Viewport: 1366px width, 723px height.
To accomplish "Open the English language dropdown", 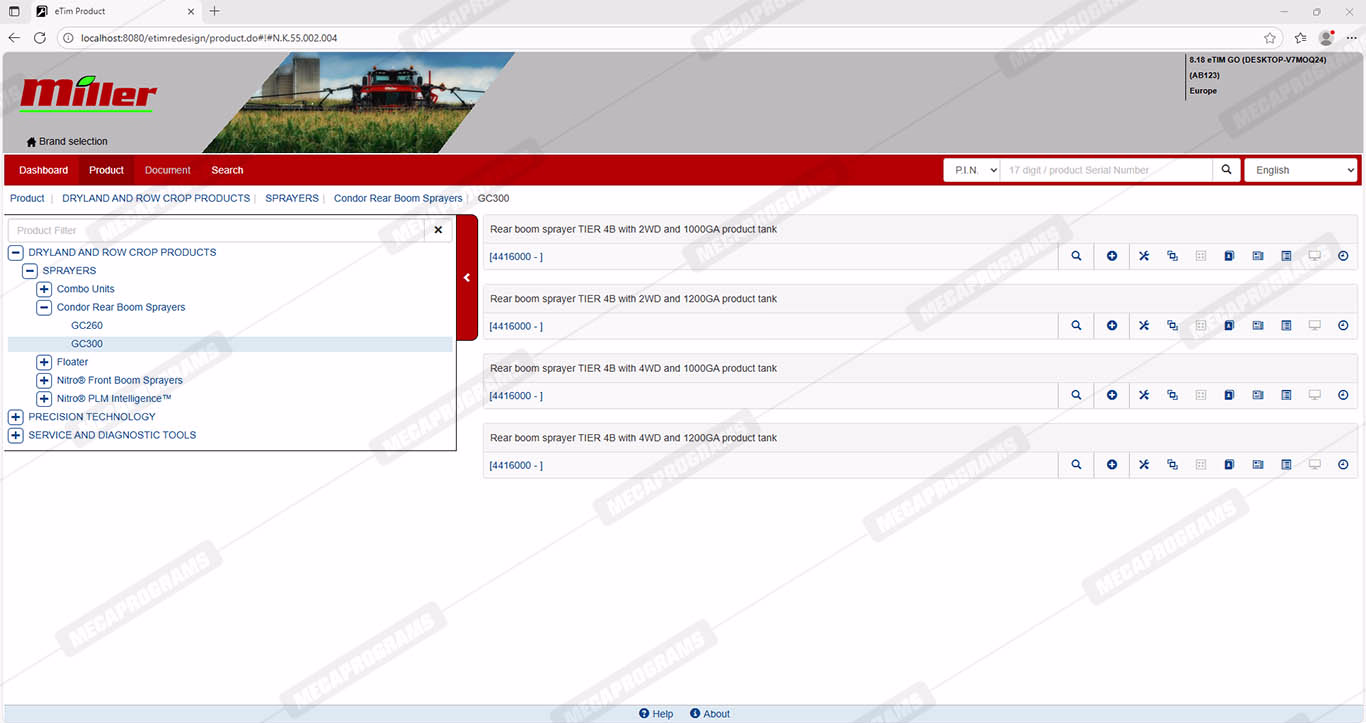I will click(1300, 170).
